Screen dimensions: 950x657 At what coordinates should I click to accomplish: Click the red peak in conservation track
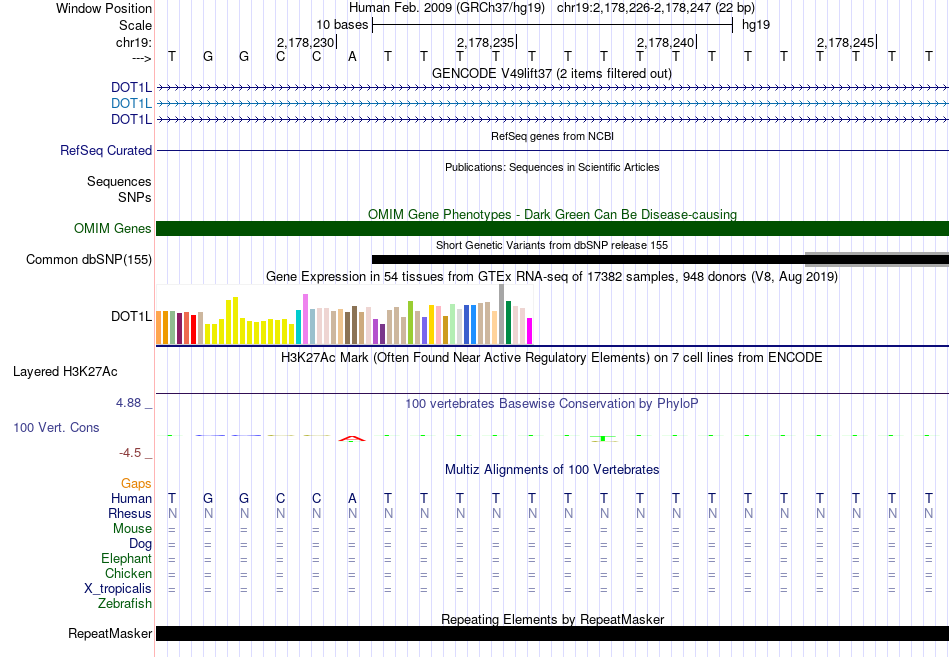point(352,438)
